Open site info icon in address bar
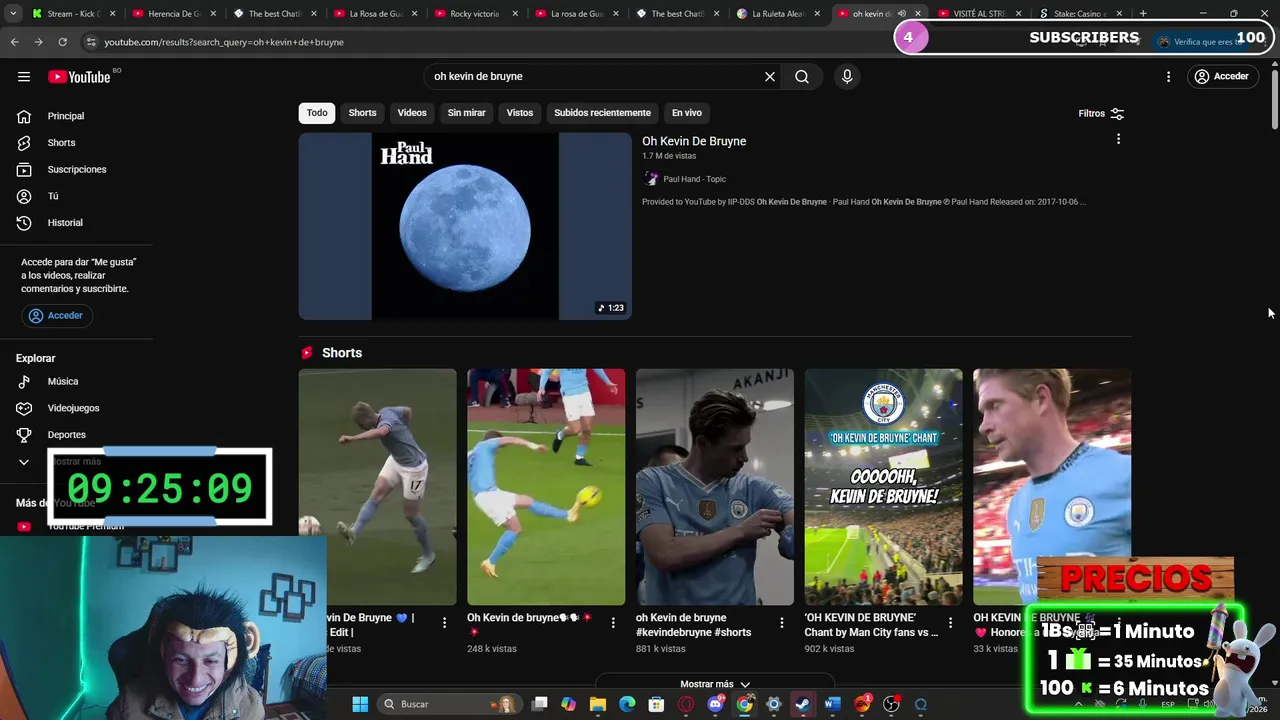 [90, 42]
